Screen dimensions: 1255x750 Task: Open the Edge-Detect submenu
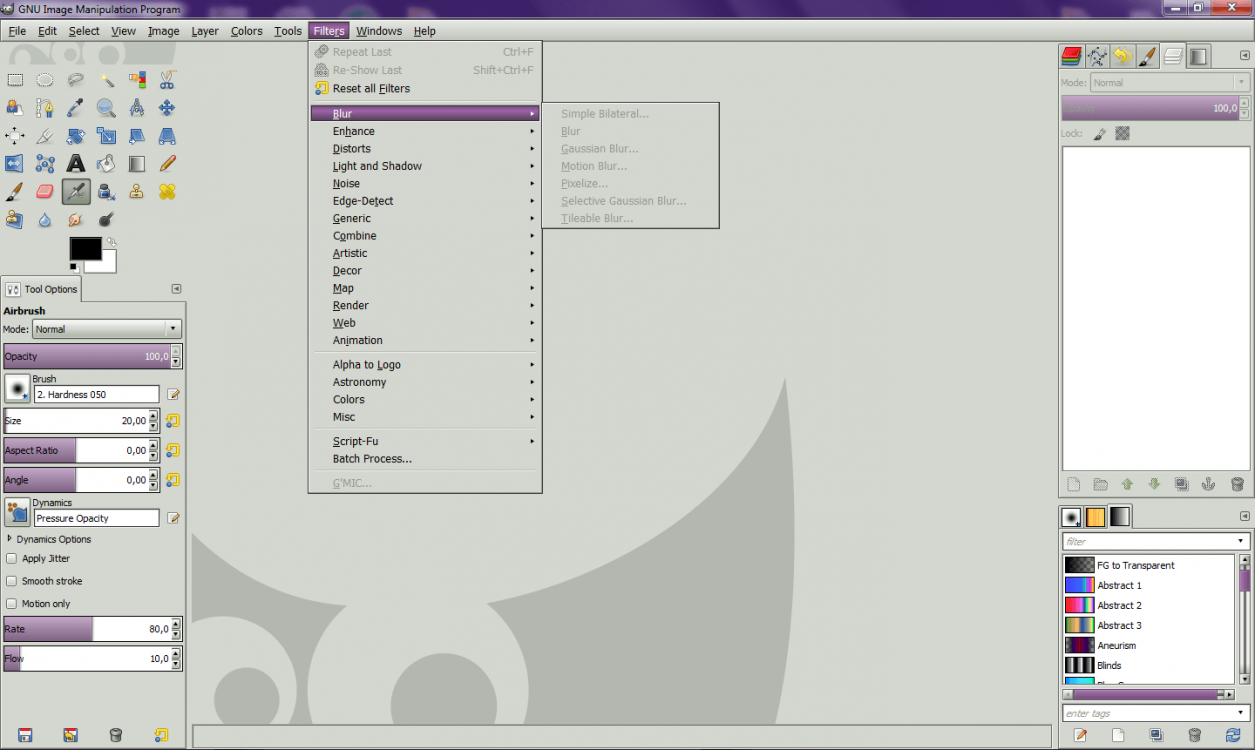pos(424,201)
